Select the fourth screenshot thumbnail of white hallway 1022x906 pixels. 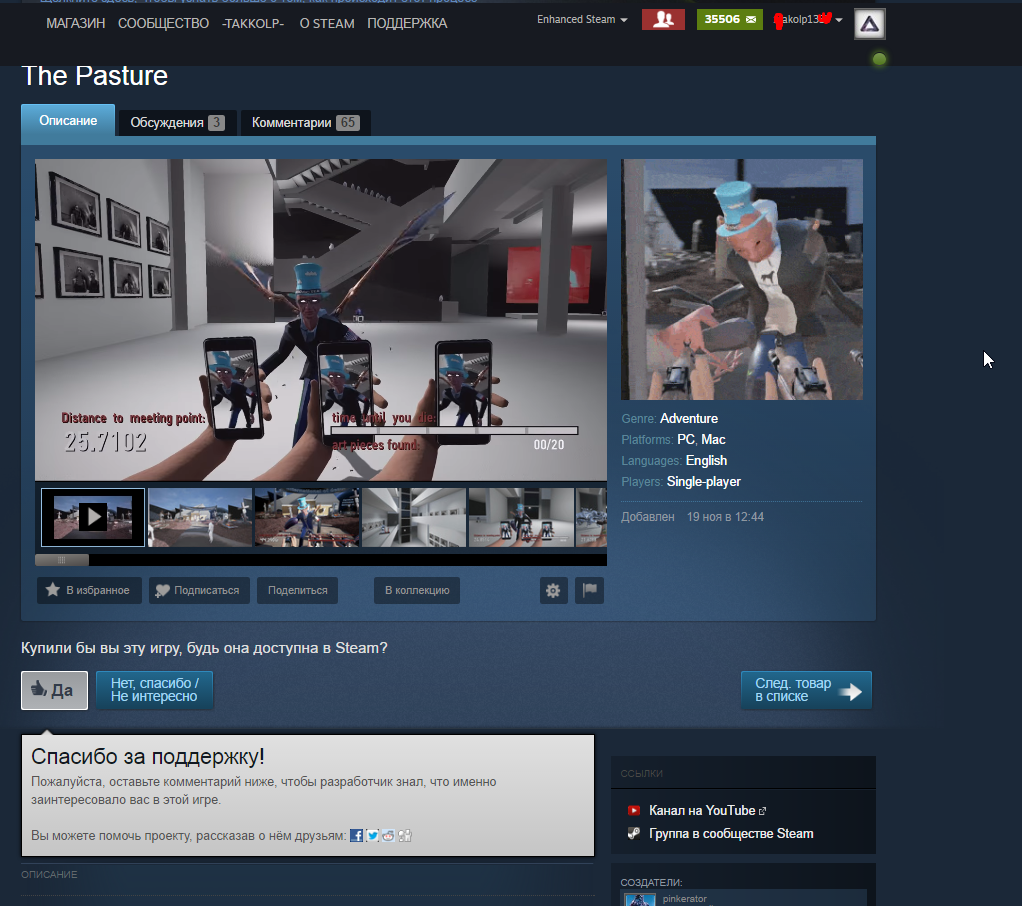click(414, 518)
